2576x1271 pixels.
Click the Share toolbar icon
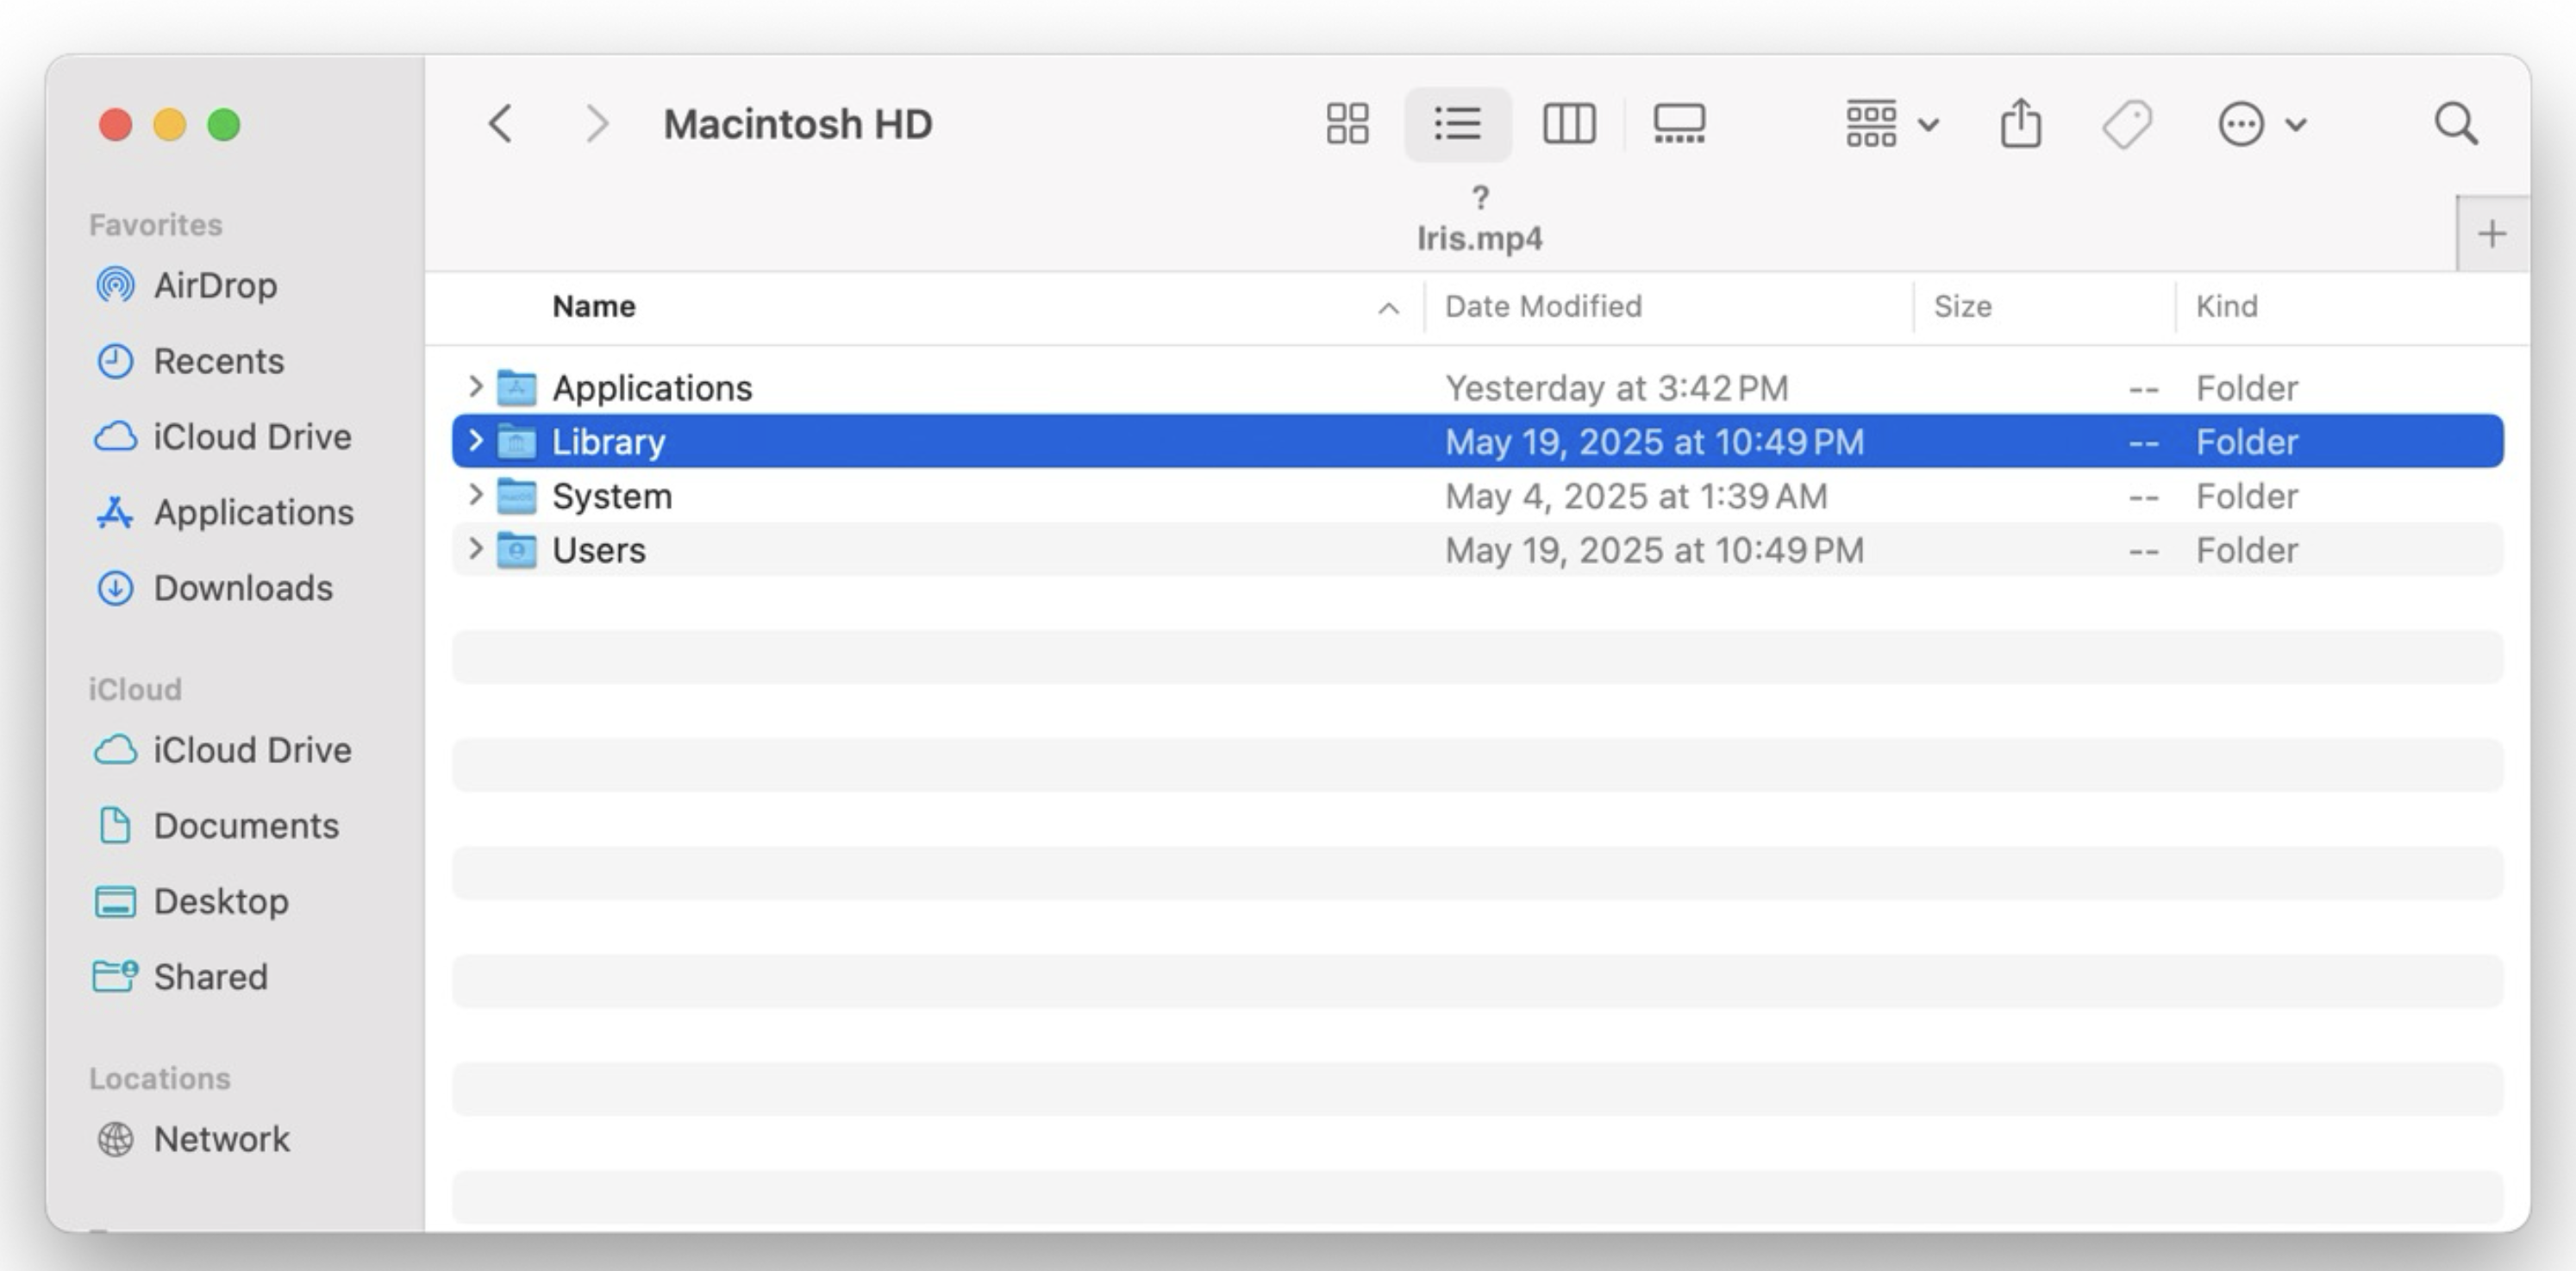2020,124
